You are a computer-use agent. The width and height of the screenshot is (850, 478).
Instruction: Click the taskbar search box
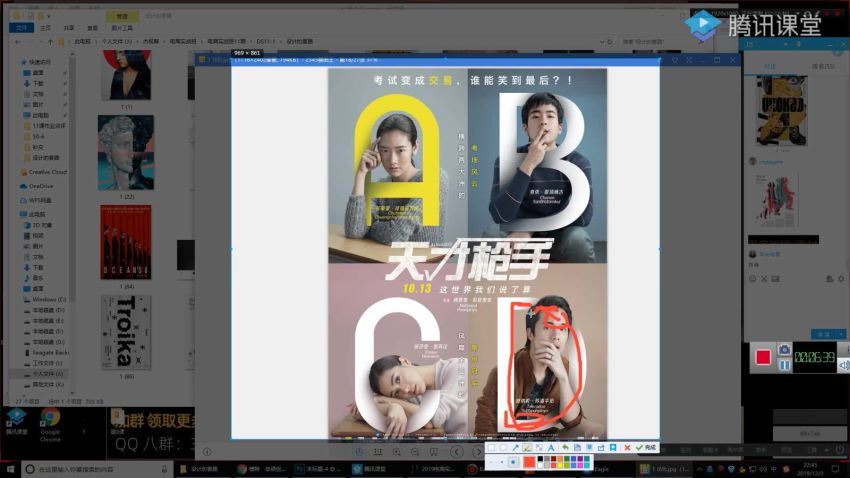pyautogui.click(x=98, y=469)
